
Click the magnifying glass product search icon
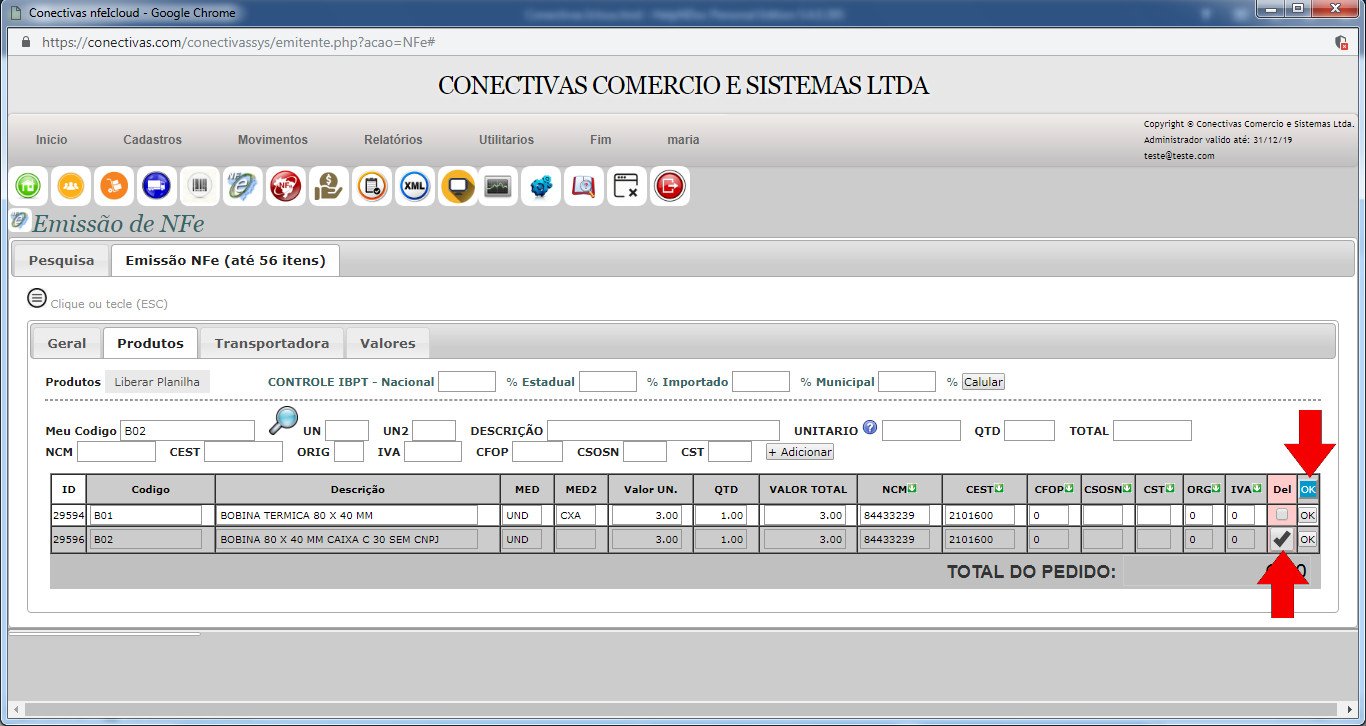(284, 421)
